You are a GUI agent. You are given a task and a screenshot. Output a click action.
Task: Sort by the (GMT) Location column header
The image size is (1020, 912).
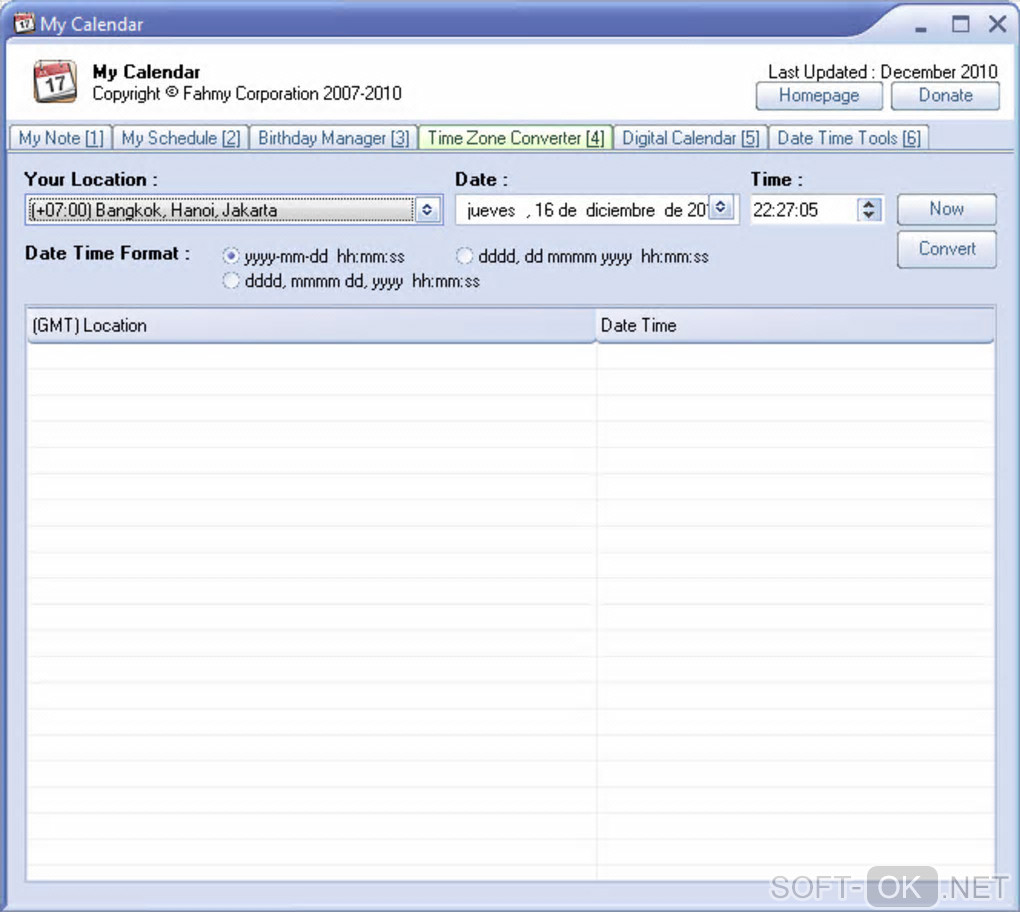point(311,325)
